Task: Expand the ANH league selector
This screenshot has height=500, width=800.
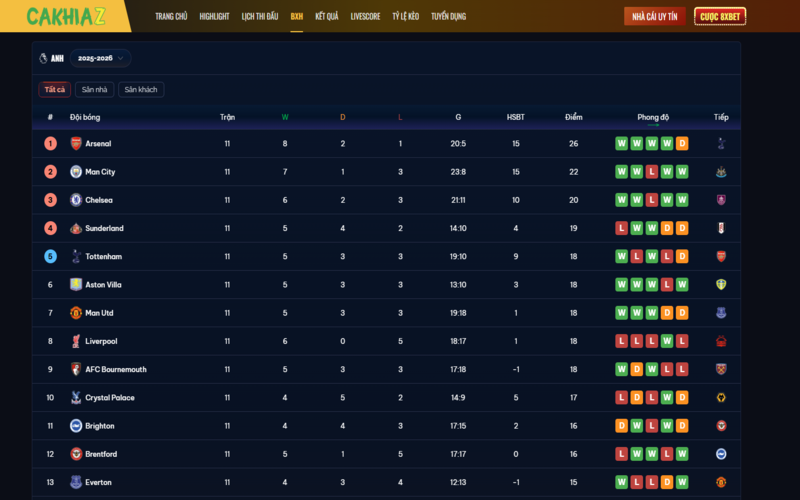Action: 51,58
